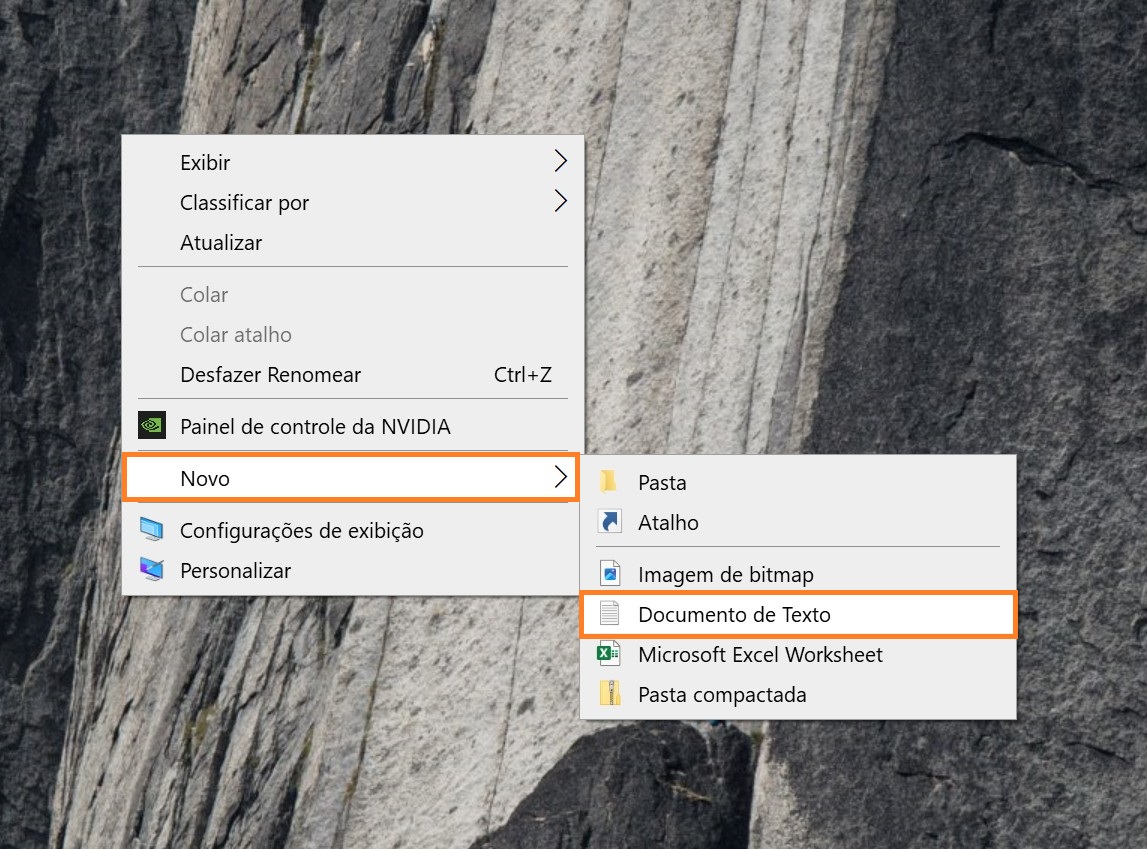Click the Personalizar screen icon
Image resolution: width=1147 pixels, height=849 pixels.
point(151,570)
